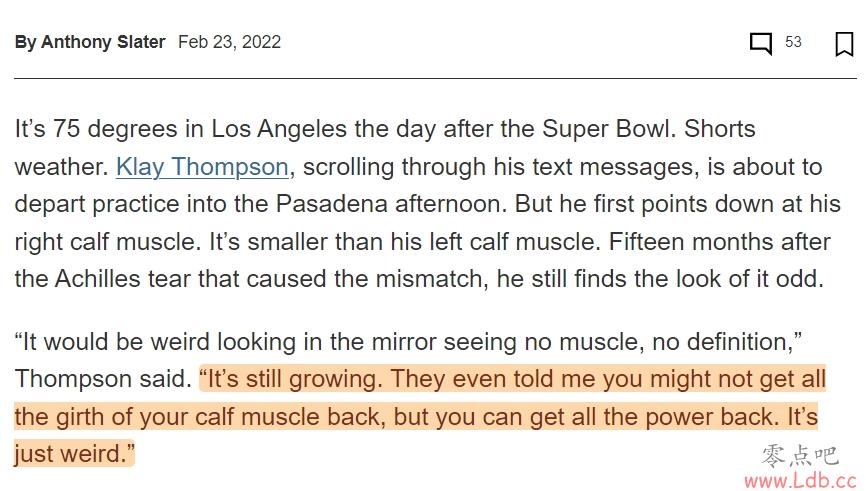Click the www.Ldb.cc watermark link
The image size is (866, 491).
[x=800, y=480]
